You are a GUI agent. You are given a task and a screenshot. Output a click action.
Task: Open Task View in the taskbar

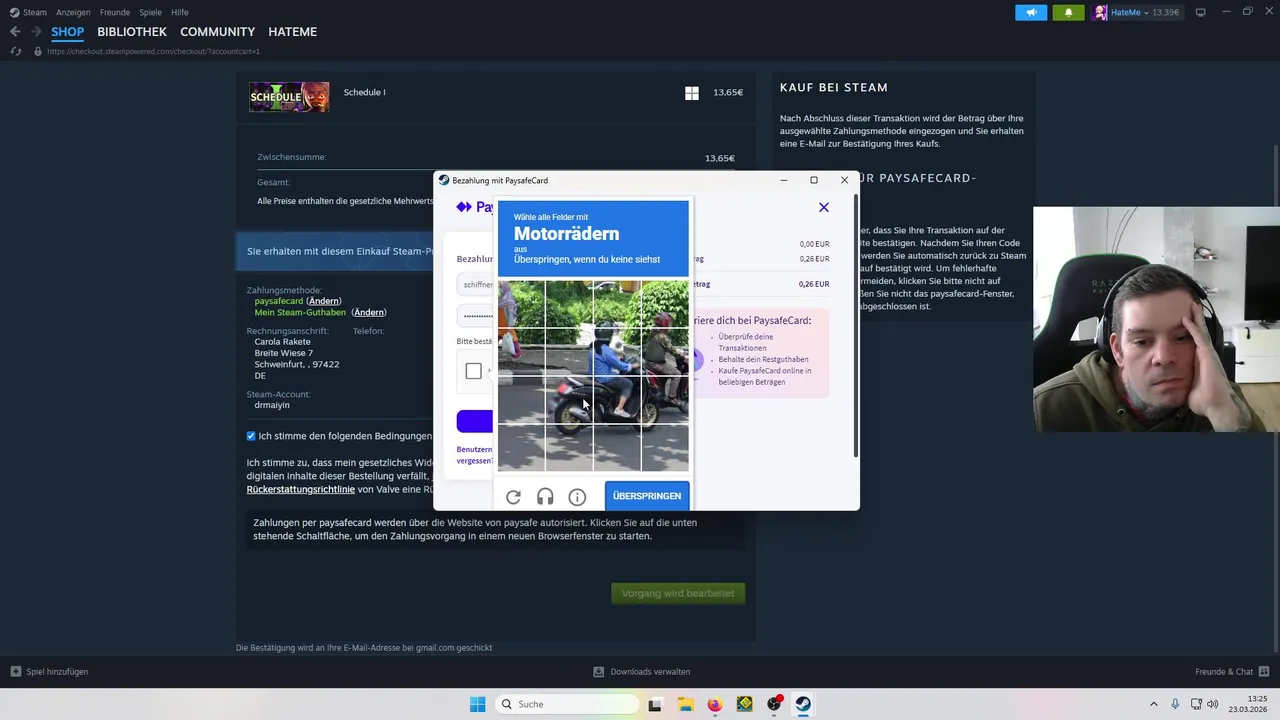point(655,704)
